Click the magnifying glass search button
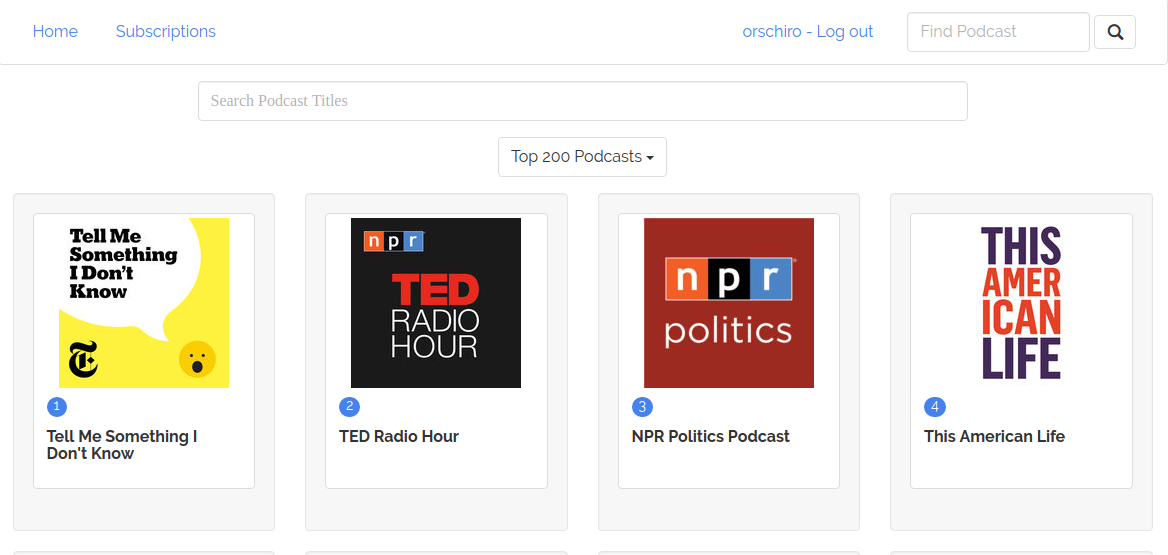The image size is (1168, 555). pyautogui.click(x=1114, y=32)
